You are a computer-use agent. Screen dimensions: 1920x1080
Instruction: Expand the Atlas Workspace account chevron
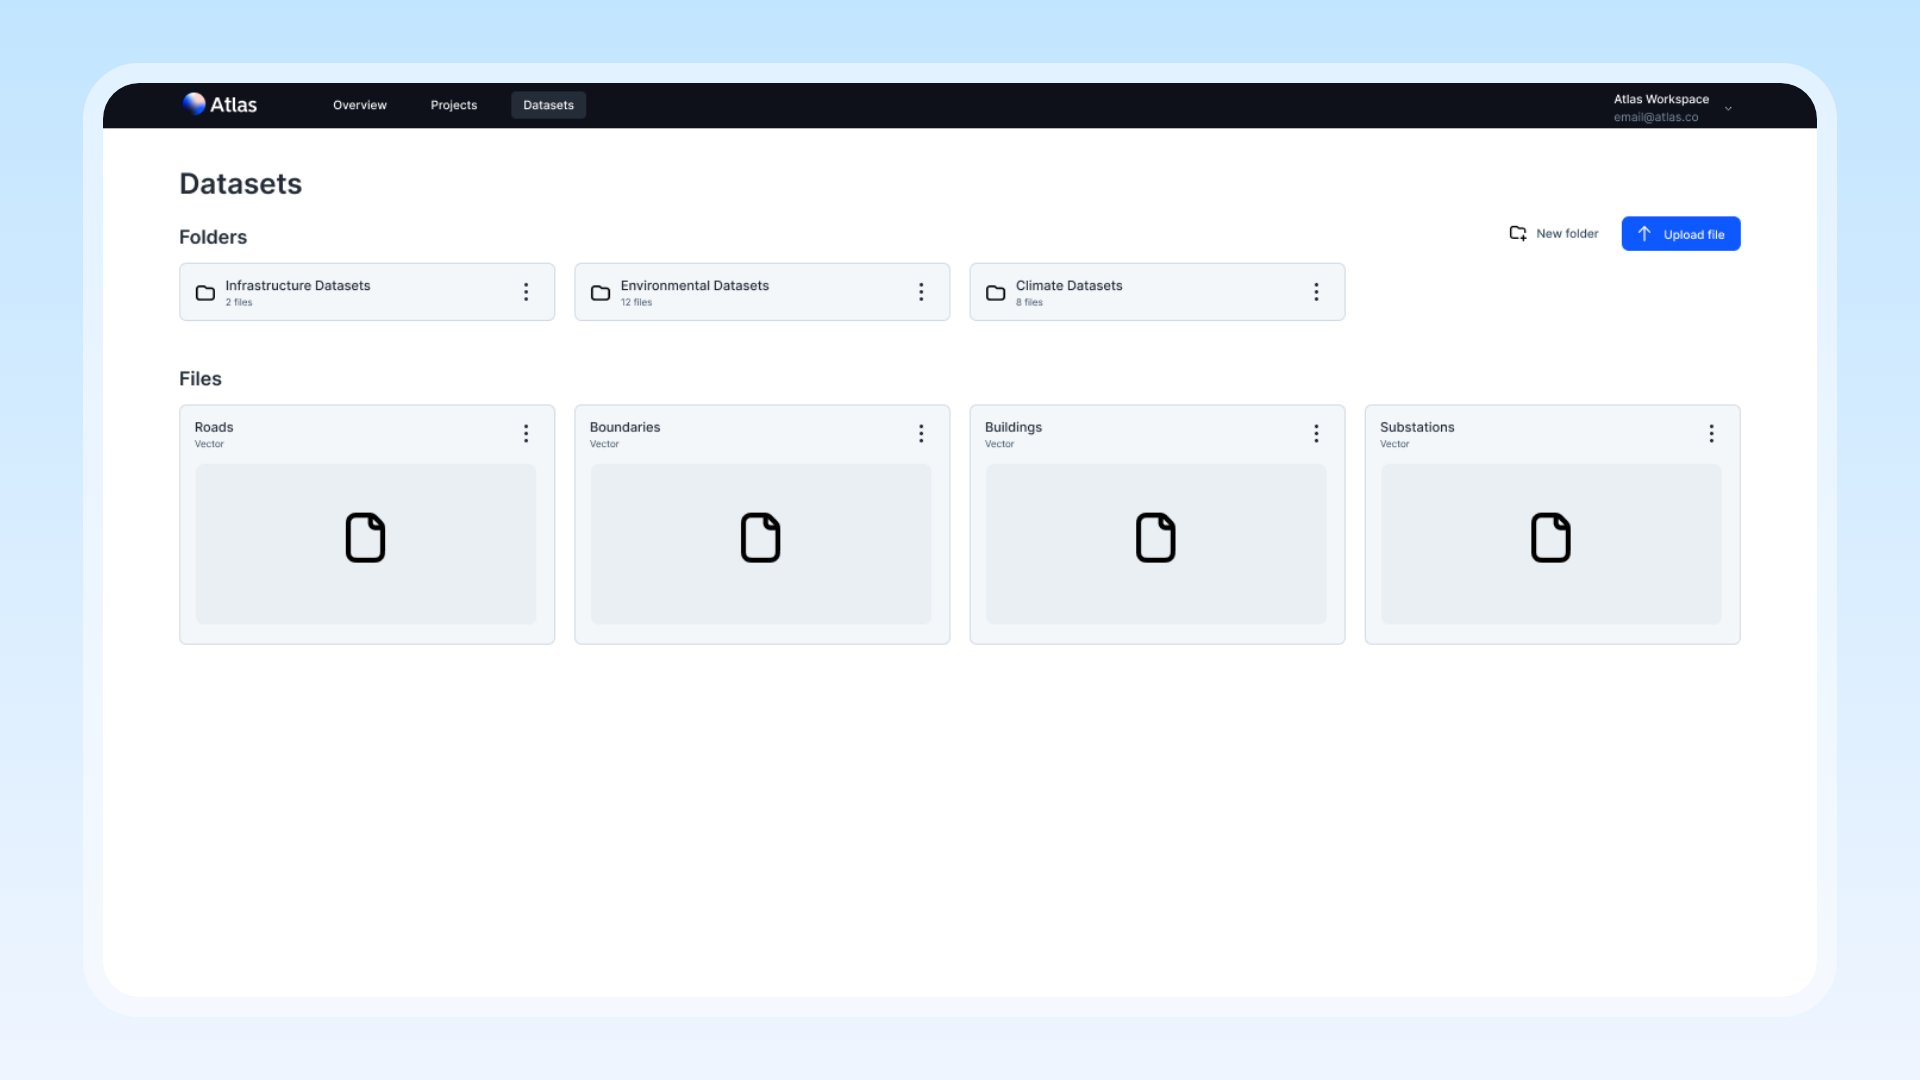pos(1728,108)
